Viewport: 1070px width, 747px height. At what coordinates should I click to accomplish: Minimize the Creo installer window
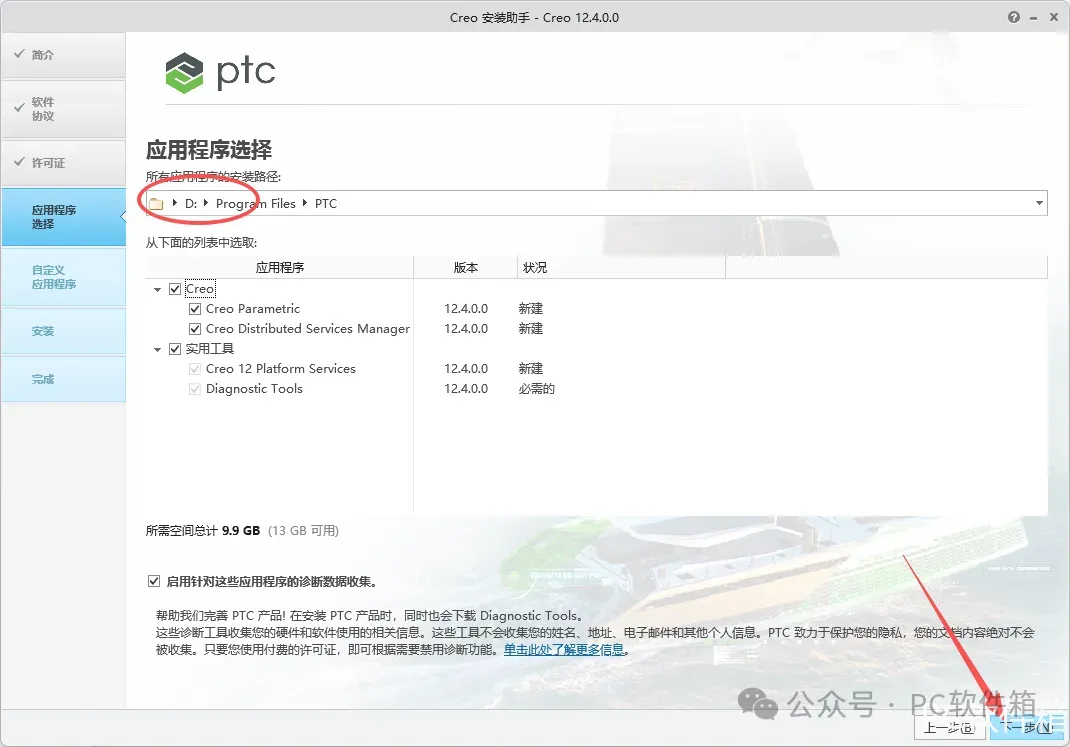tap(1034, 18)
